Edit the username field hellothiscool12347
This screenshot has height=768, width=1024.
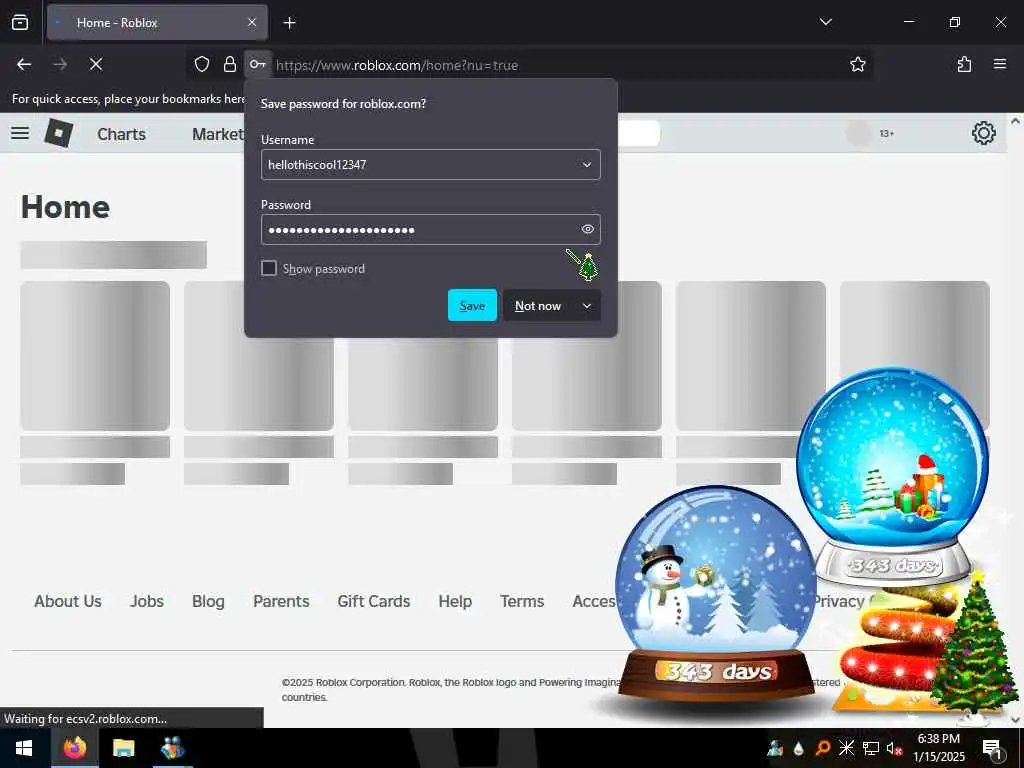point(418,165)
